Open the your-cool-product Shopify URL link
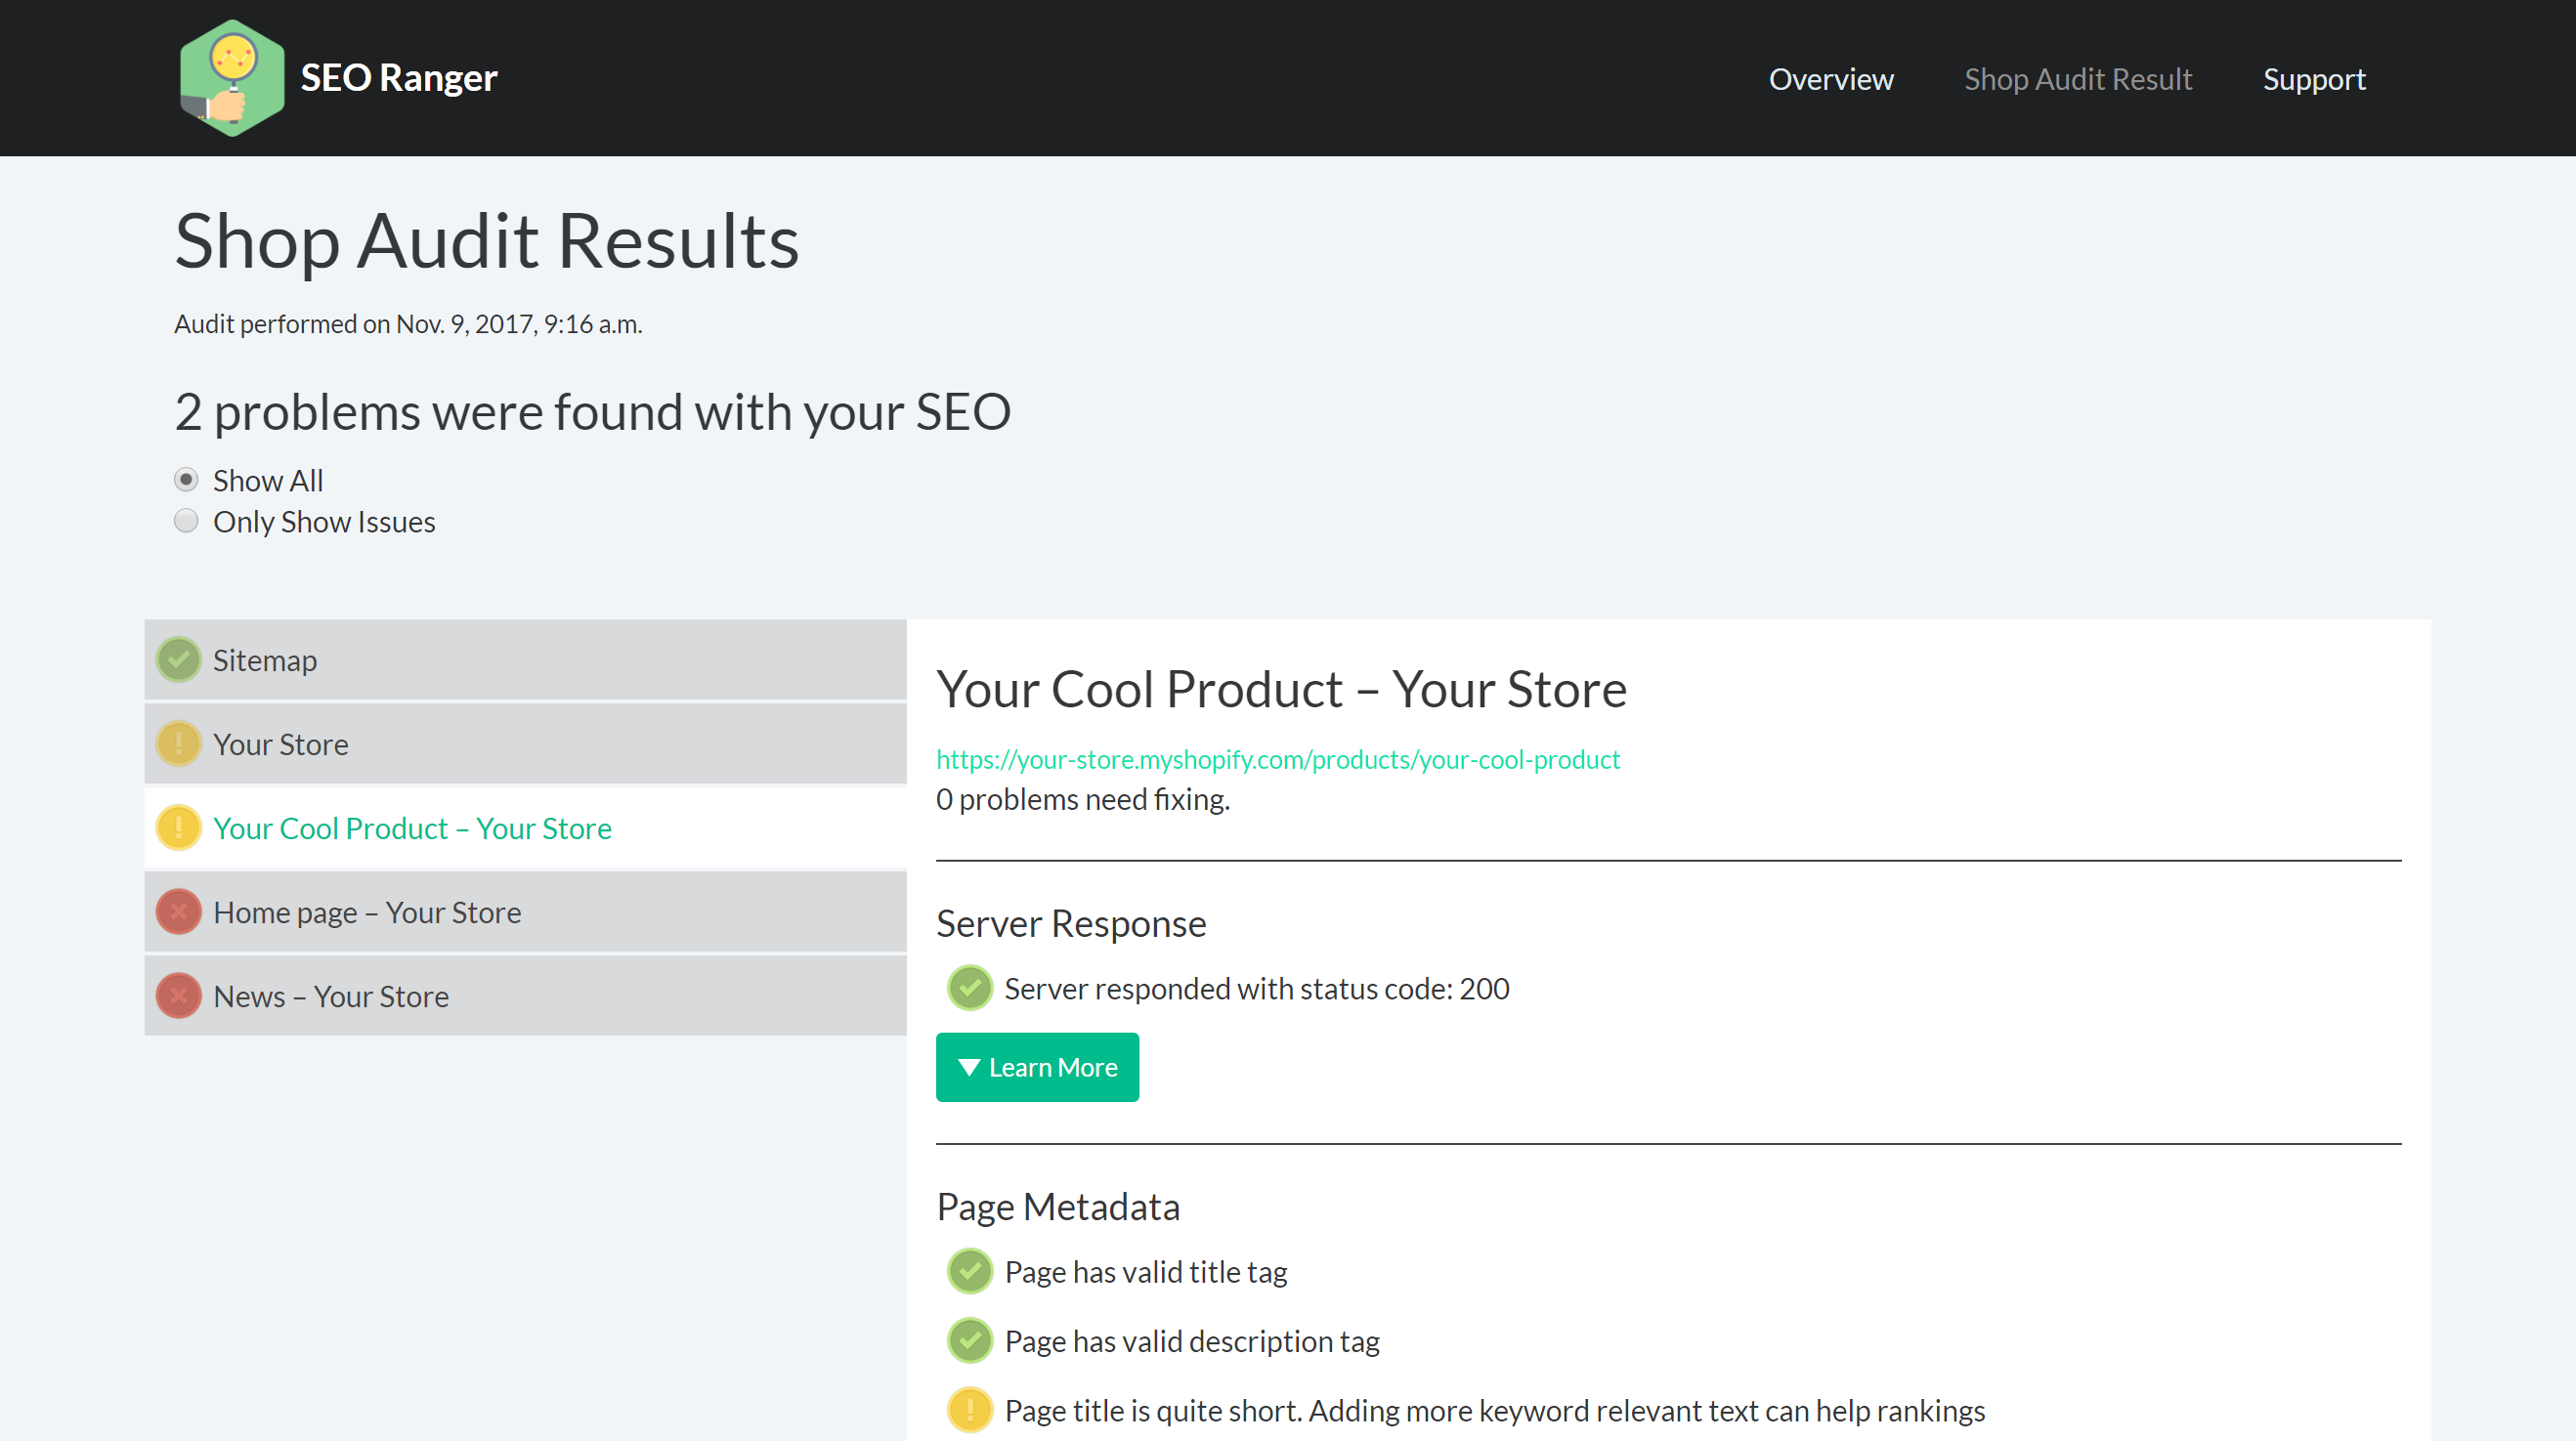The image size is (2576, 1441). [x=1277, y=759]
